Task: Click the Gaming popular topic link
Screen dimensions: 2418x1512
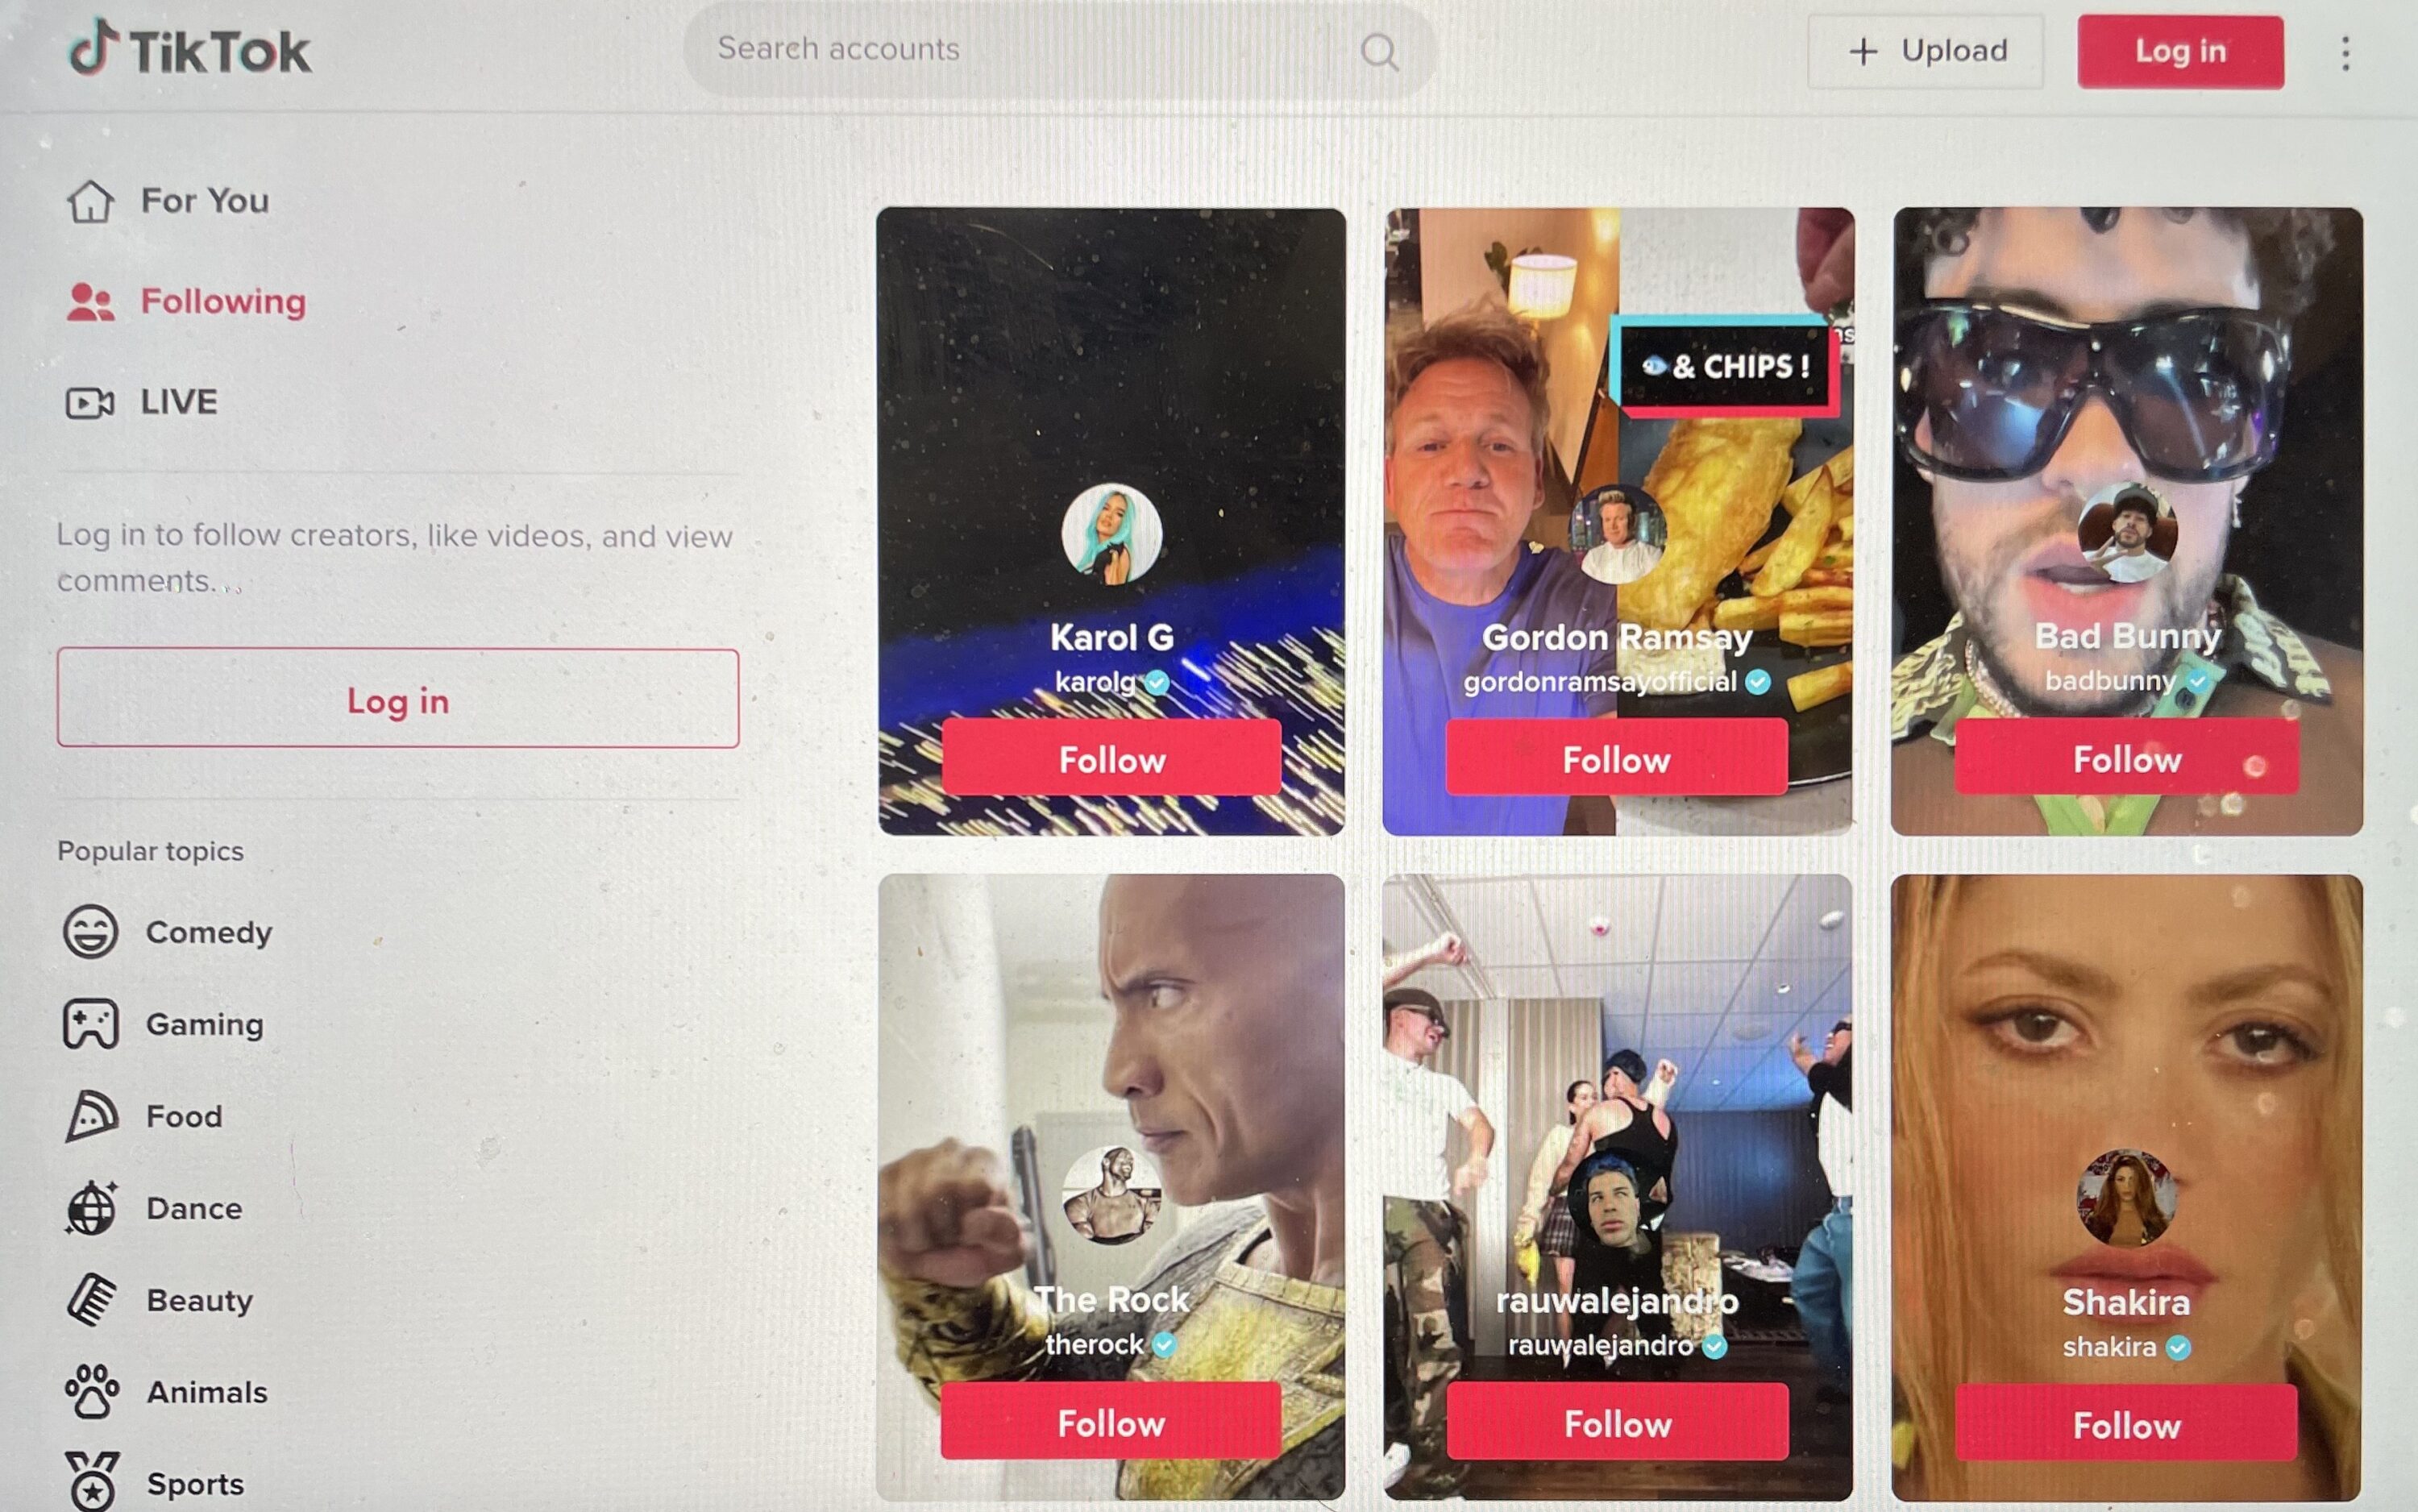Action: (x=204, y=1023)
